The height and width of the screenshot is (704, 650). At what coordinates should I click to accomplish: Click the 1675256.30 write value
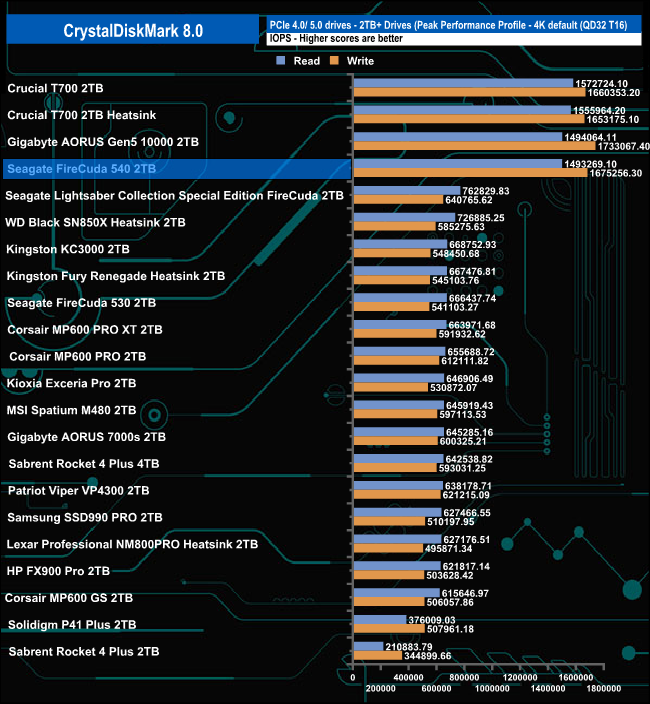point(615,173)
